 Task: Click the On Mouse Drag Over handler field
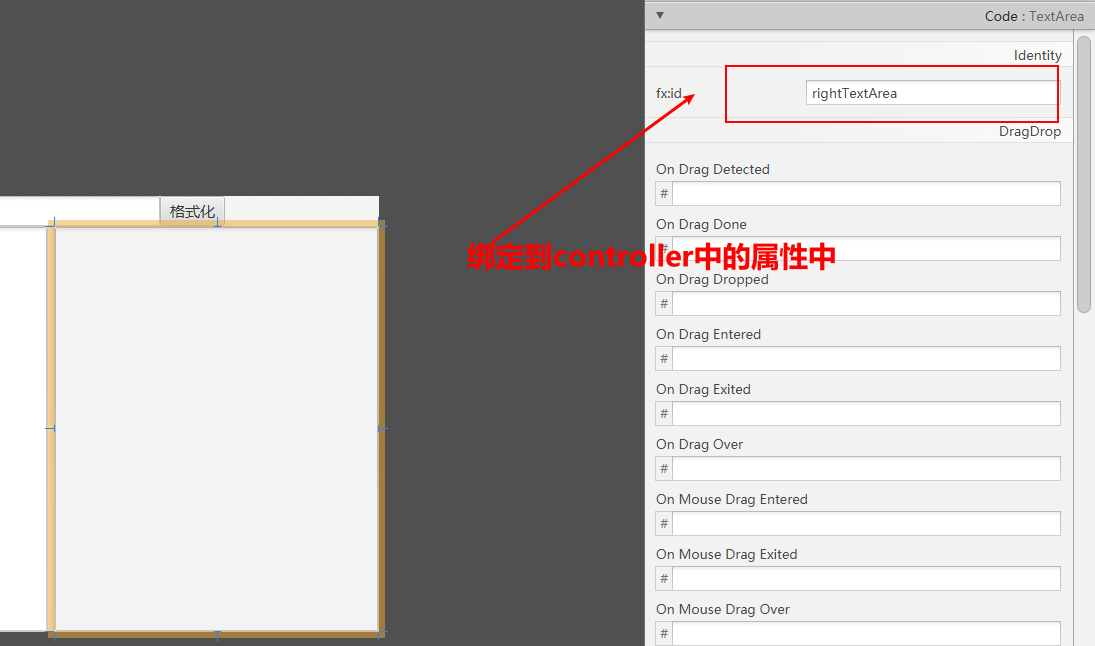866,633
